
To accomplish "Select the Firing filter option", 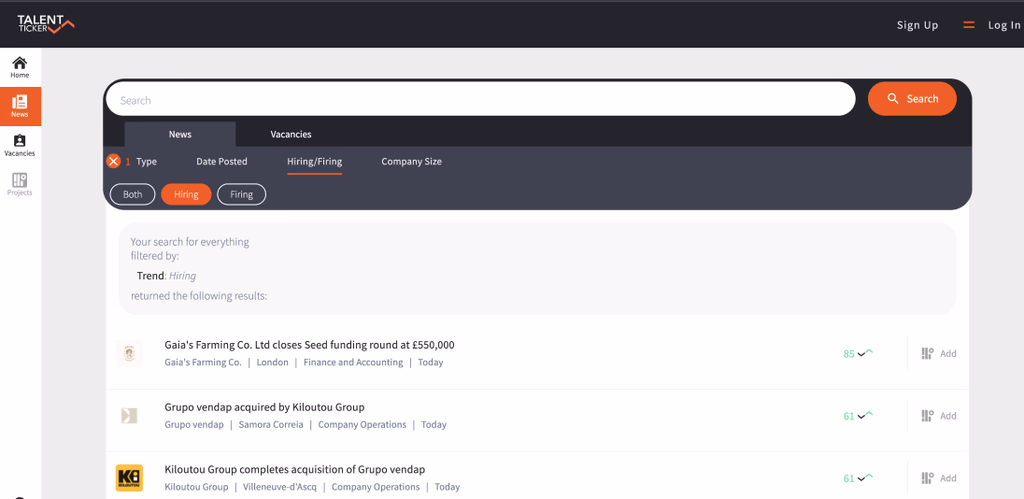I will 241,194.
